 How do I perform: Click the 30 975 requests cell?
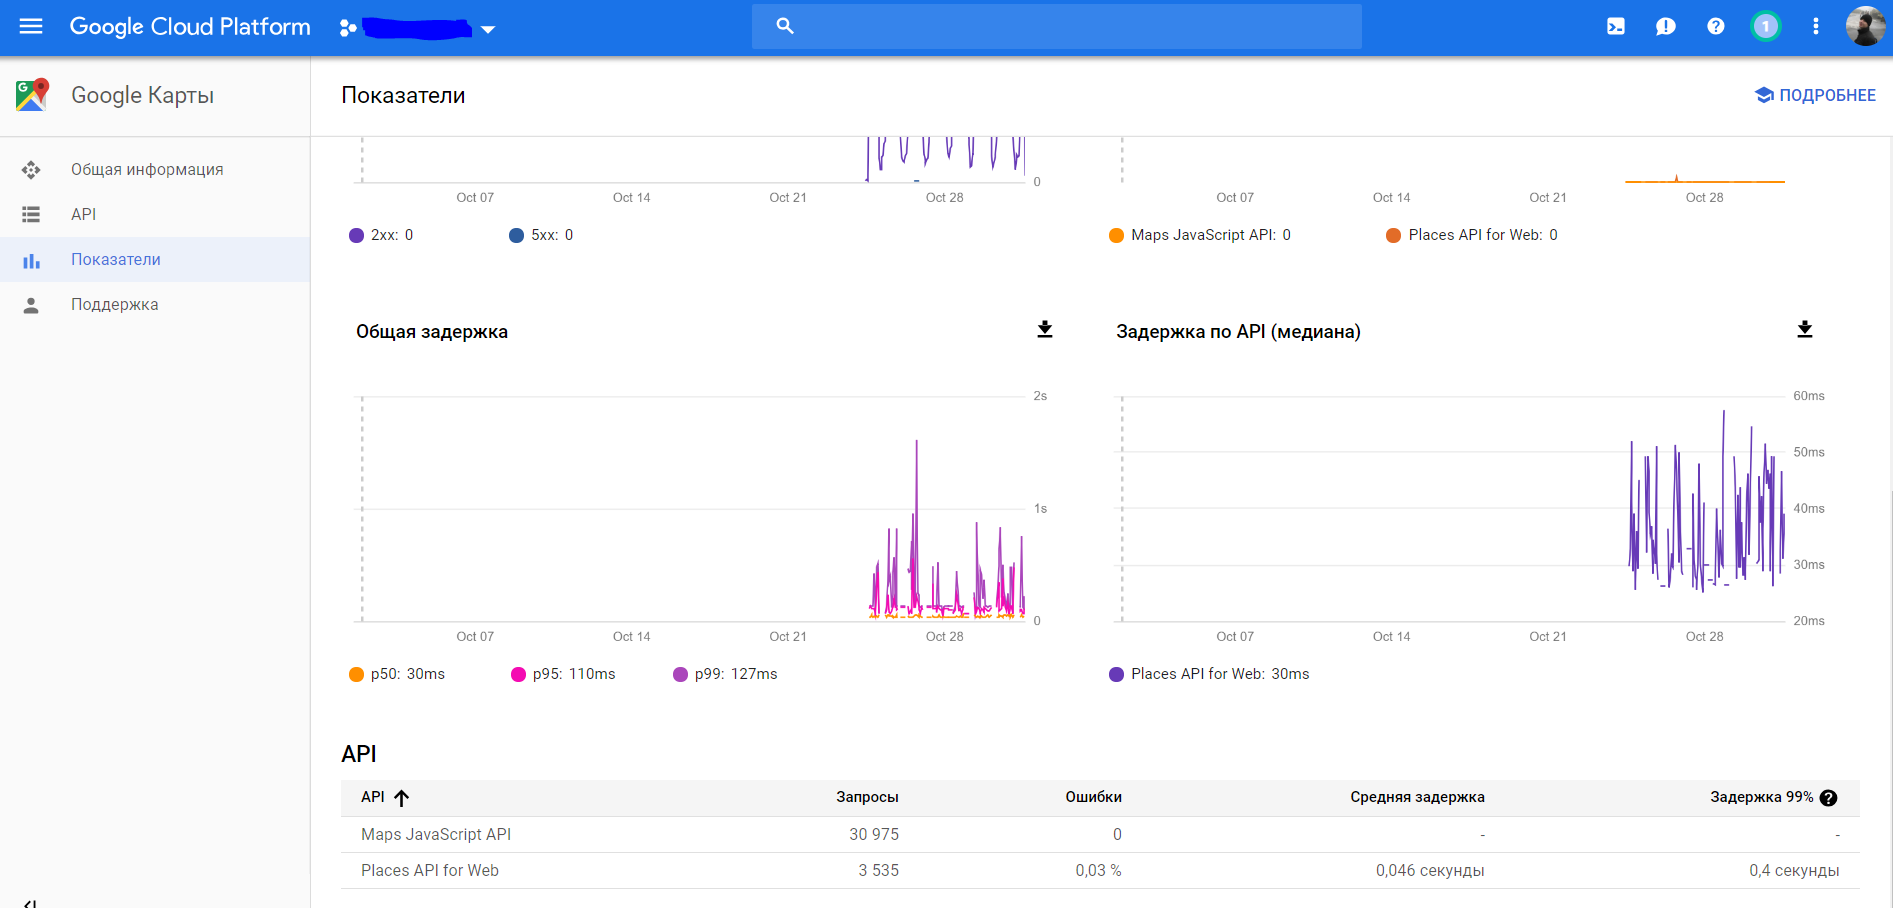(x=874, y=835)
